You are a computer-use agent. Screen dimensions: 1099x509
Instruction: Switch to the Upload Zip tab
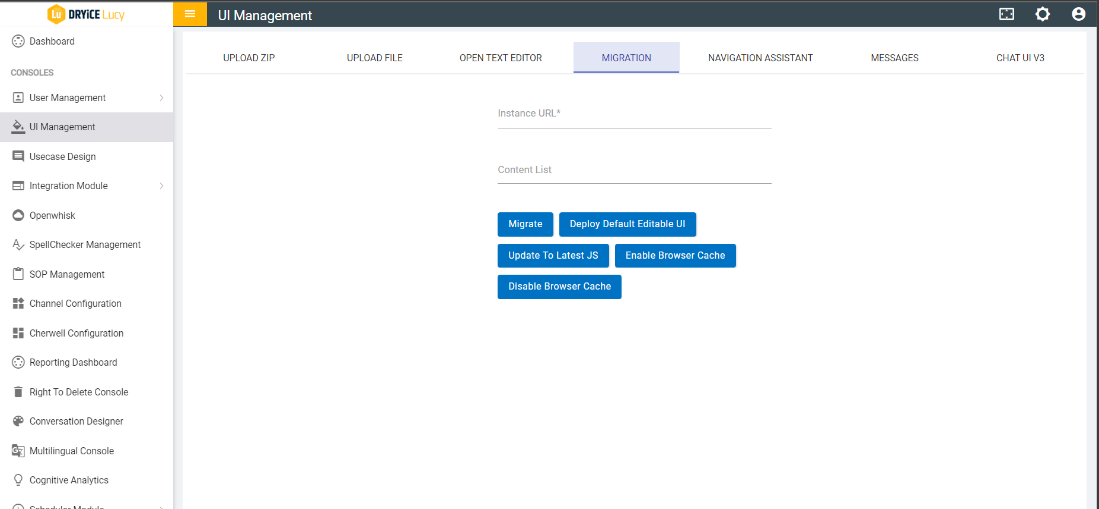click(x=249, y=57)
